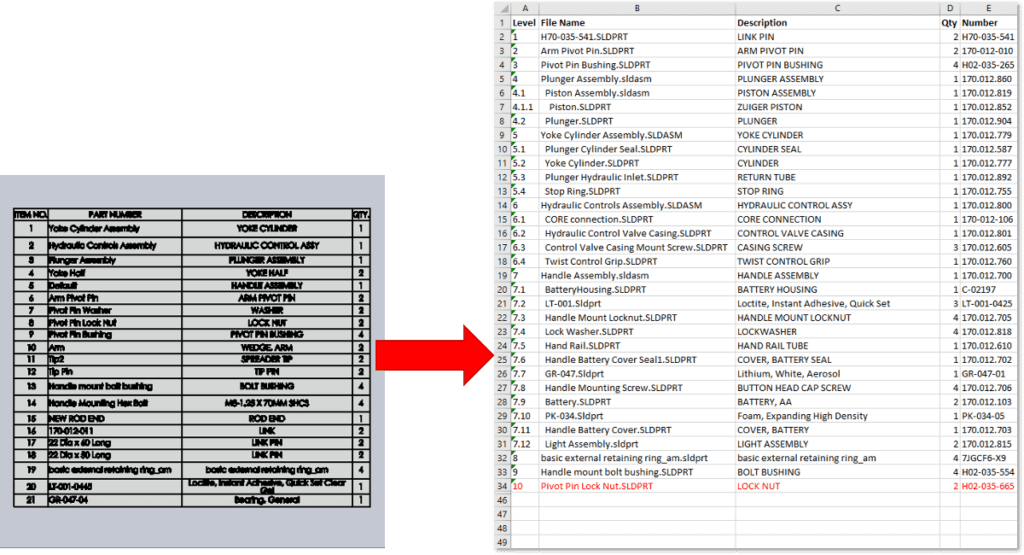Image resolution: width=1024 pixels, height=555 pixels.
Task: Select cell 'Piston Assembly.sldasm'
Action: pos(637,93)
